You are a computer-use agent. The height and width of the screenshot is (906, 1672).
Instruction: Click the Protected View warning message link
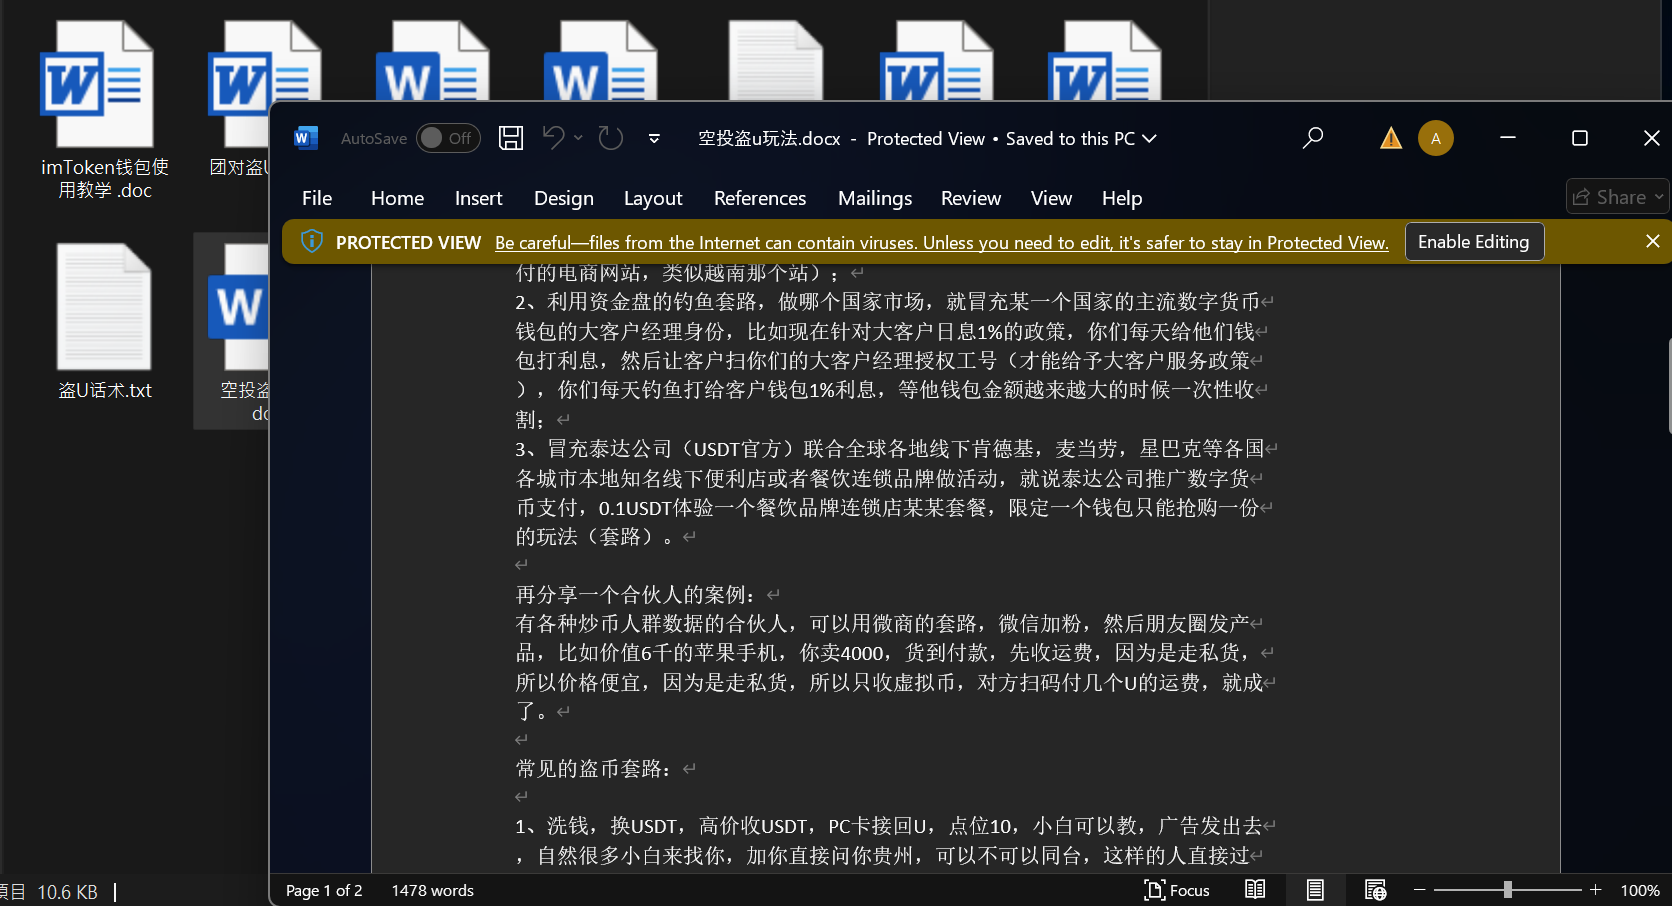click(941, 243)
